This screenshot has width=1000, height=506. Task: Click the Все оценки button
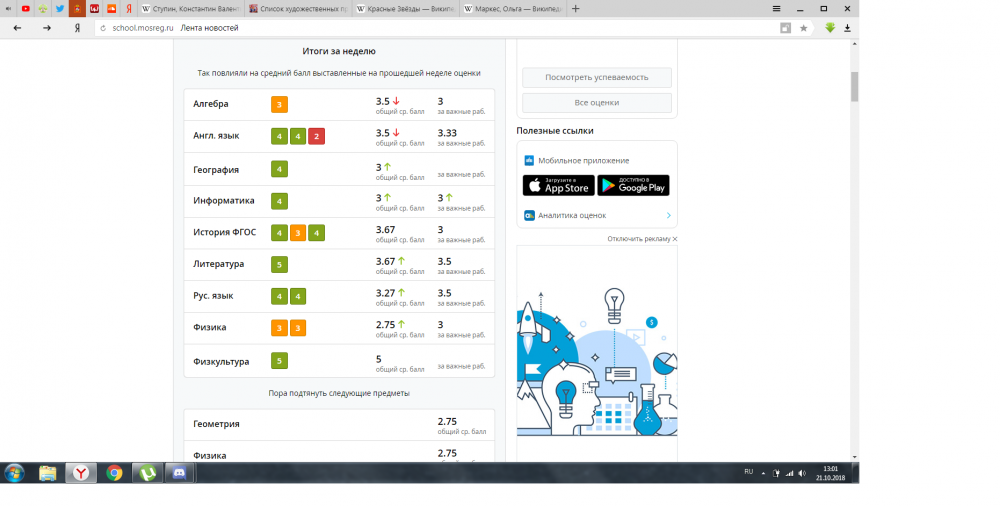pyautogui.click(x=596, y=102)
